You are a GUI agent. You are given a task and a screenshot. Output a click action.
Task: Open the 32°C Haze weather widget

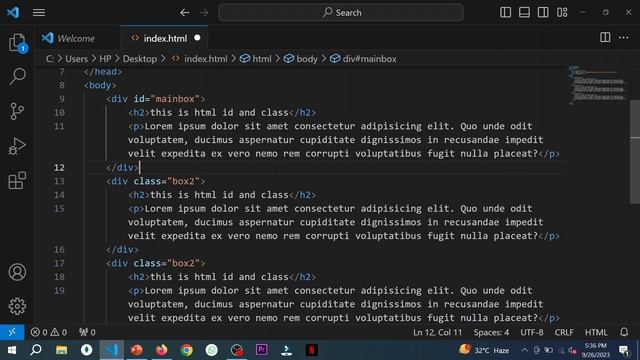click(484, 350)
